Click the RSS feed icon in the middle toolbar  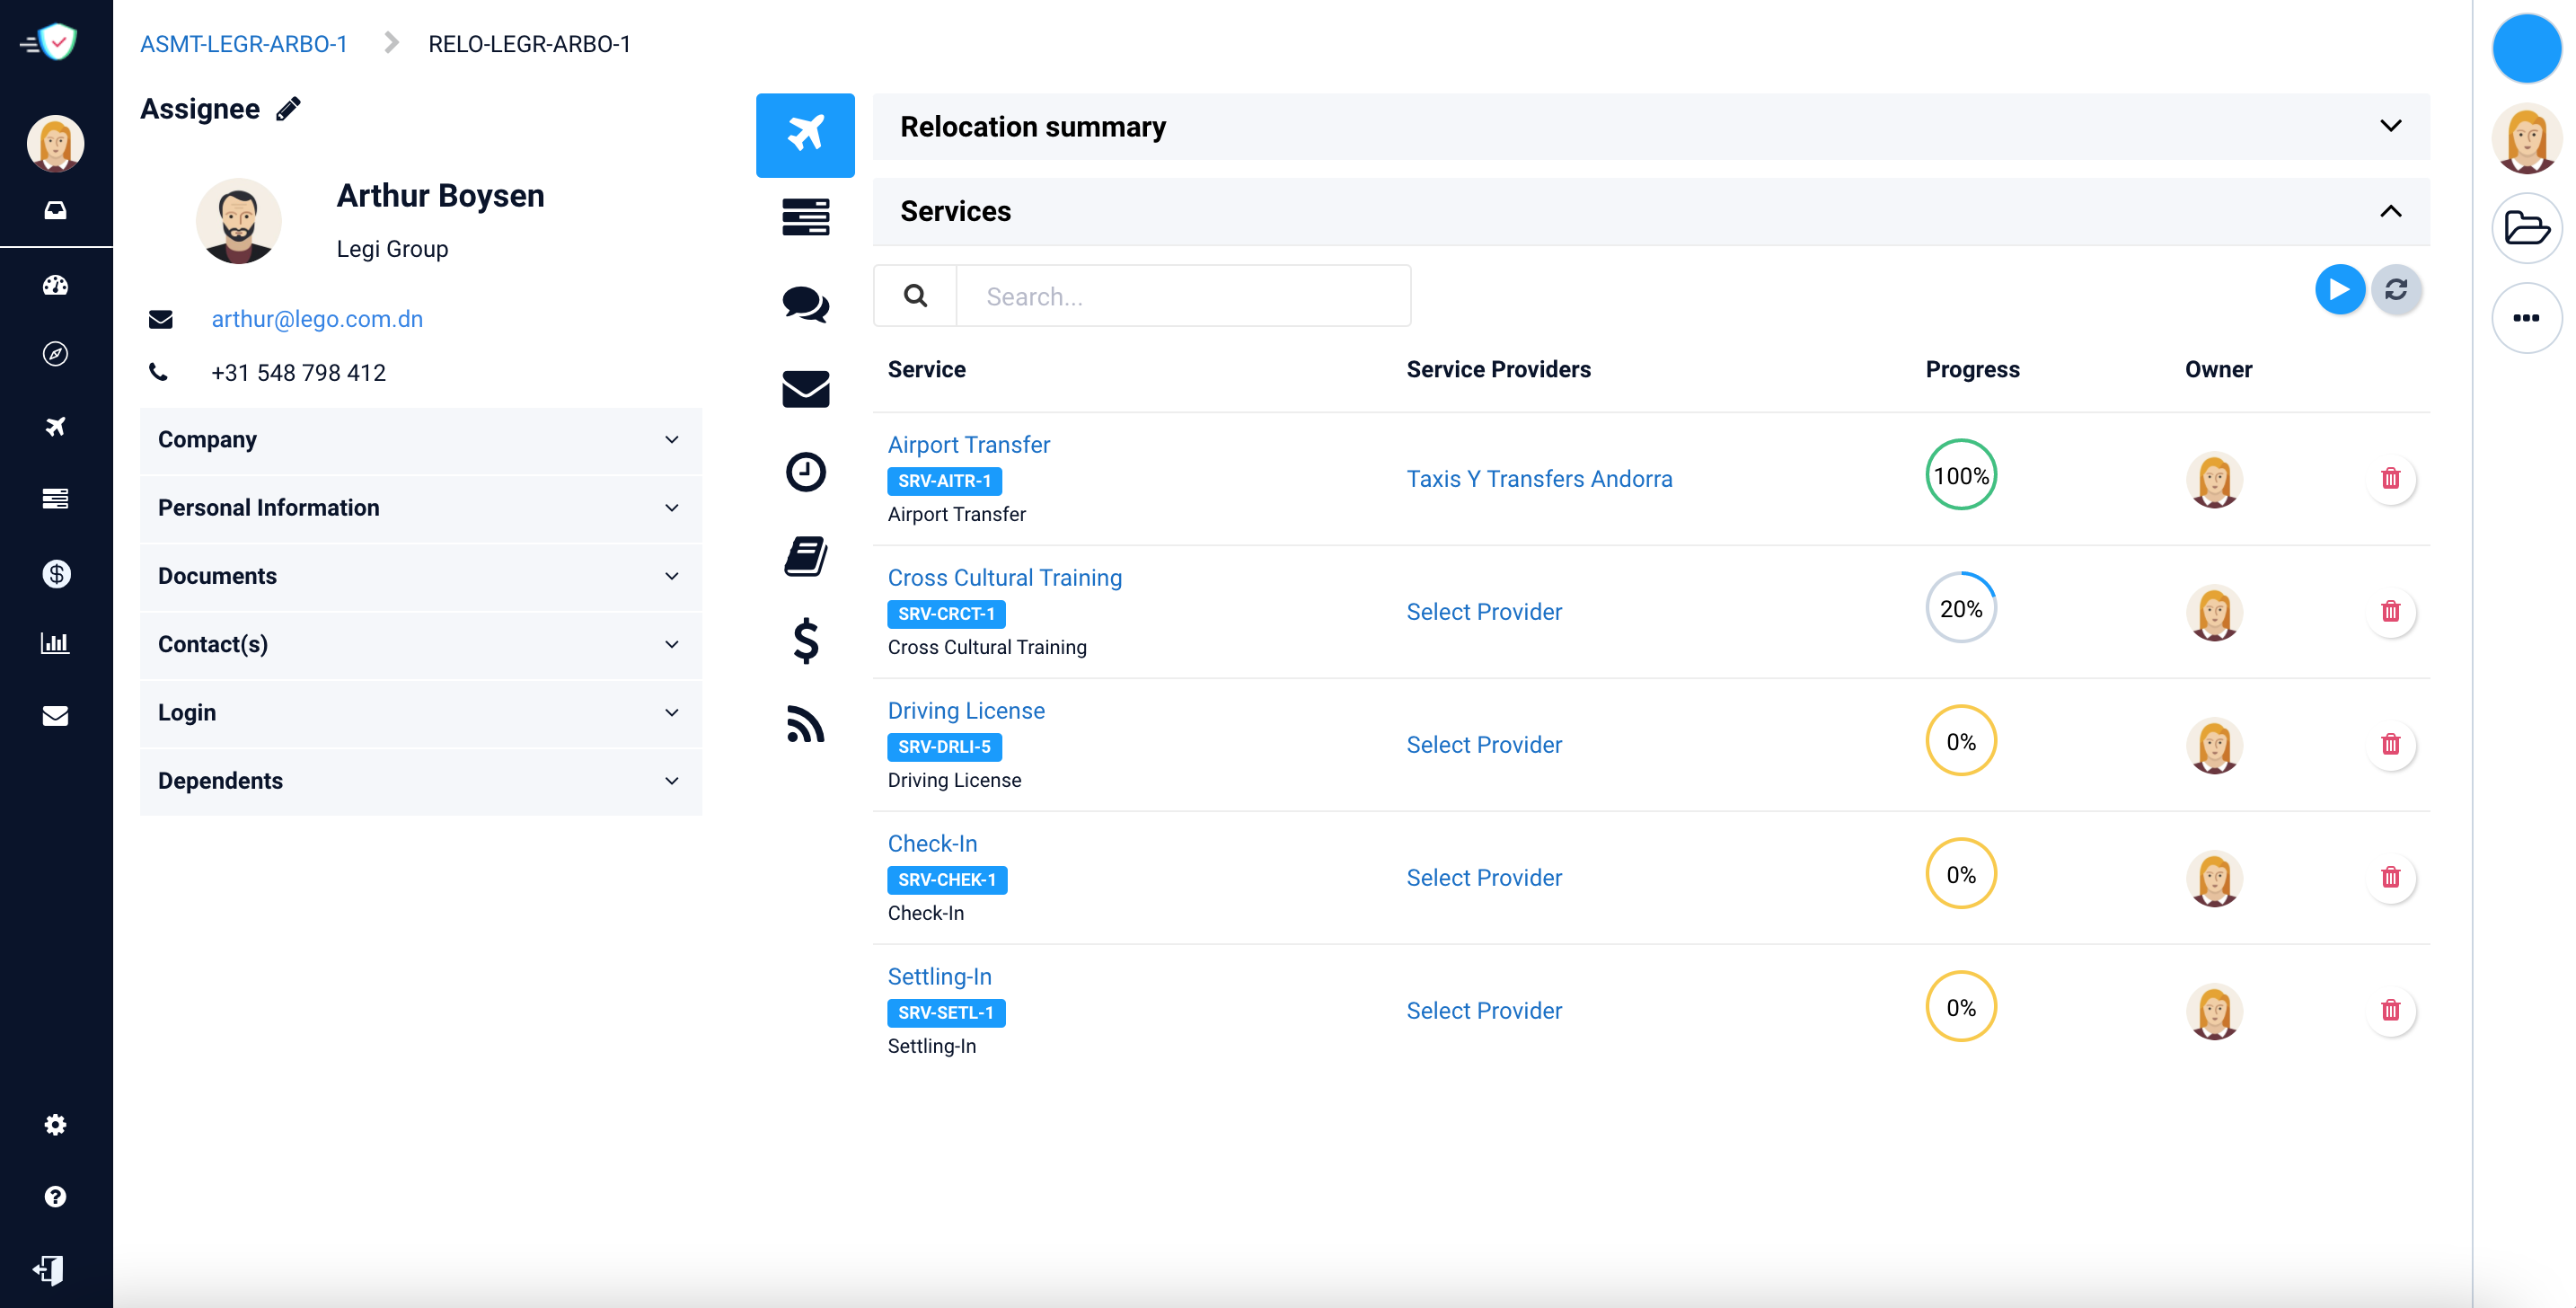tap(805, 725)
